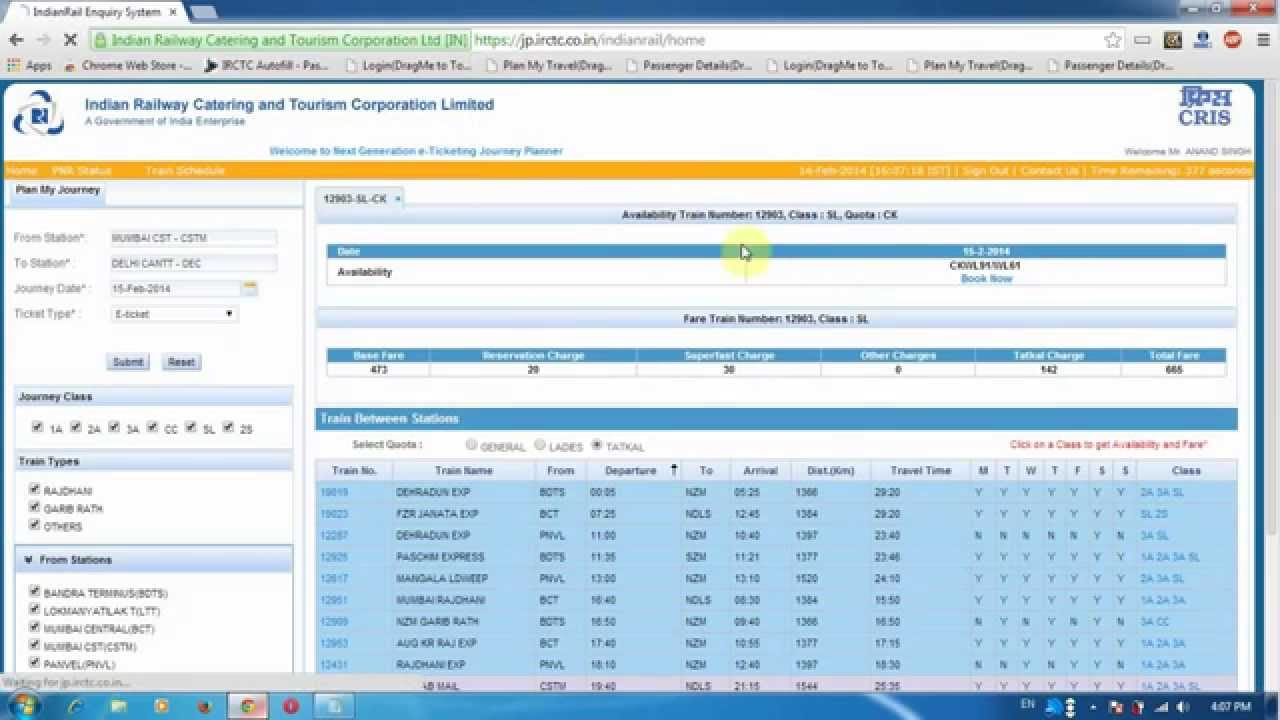Select the PASCHIM EXPRESS train row name

(440, 557)
